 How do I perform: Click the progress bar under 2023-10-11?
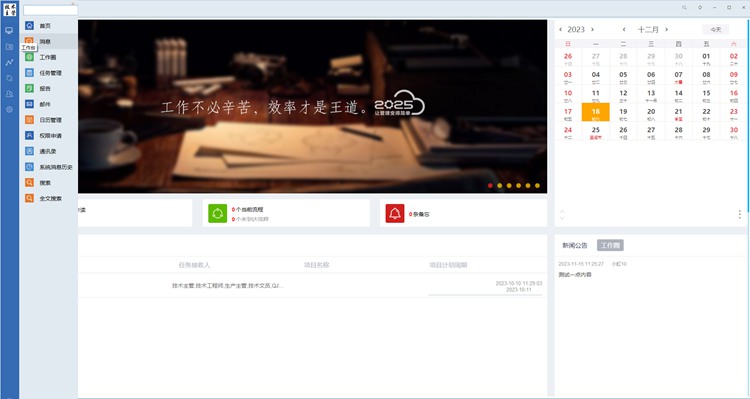(x=485, y=295)
